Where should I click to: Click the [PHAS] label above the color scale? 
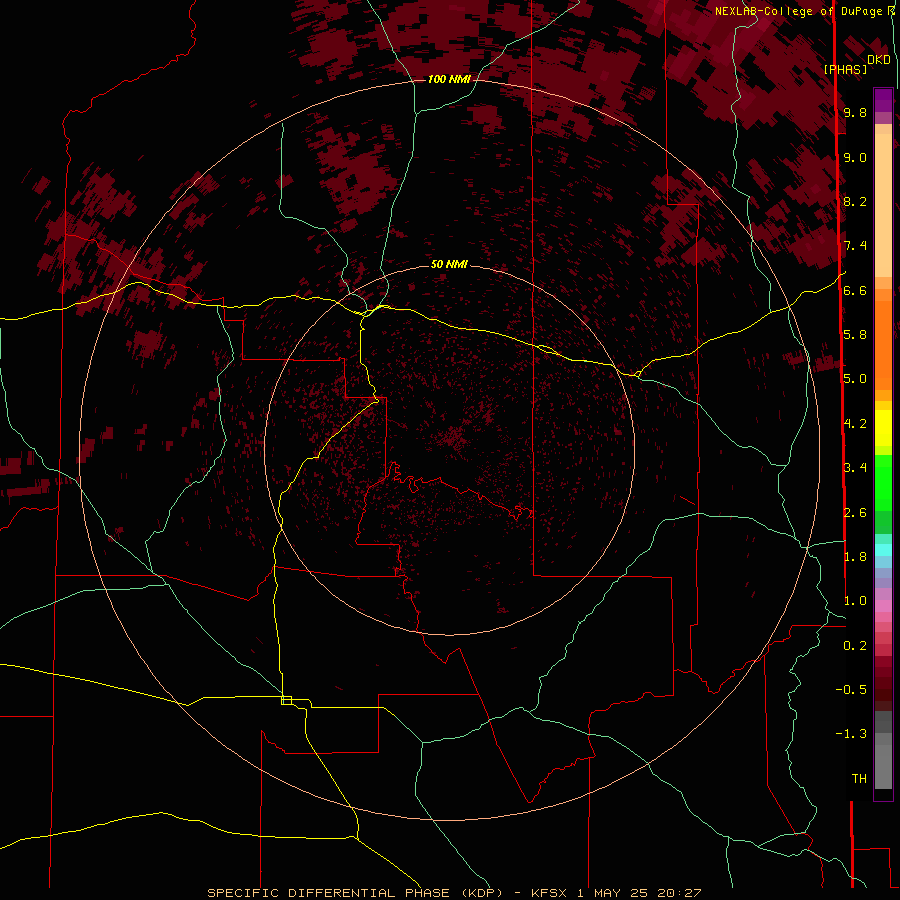(x=845, y=69)
